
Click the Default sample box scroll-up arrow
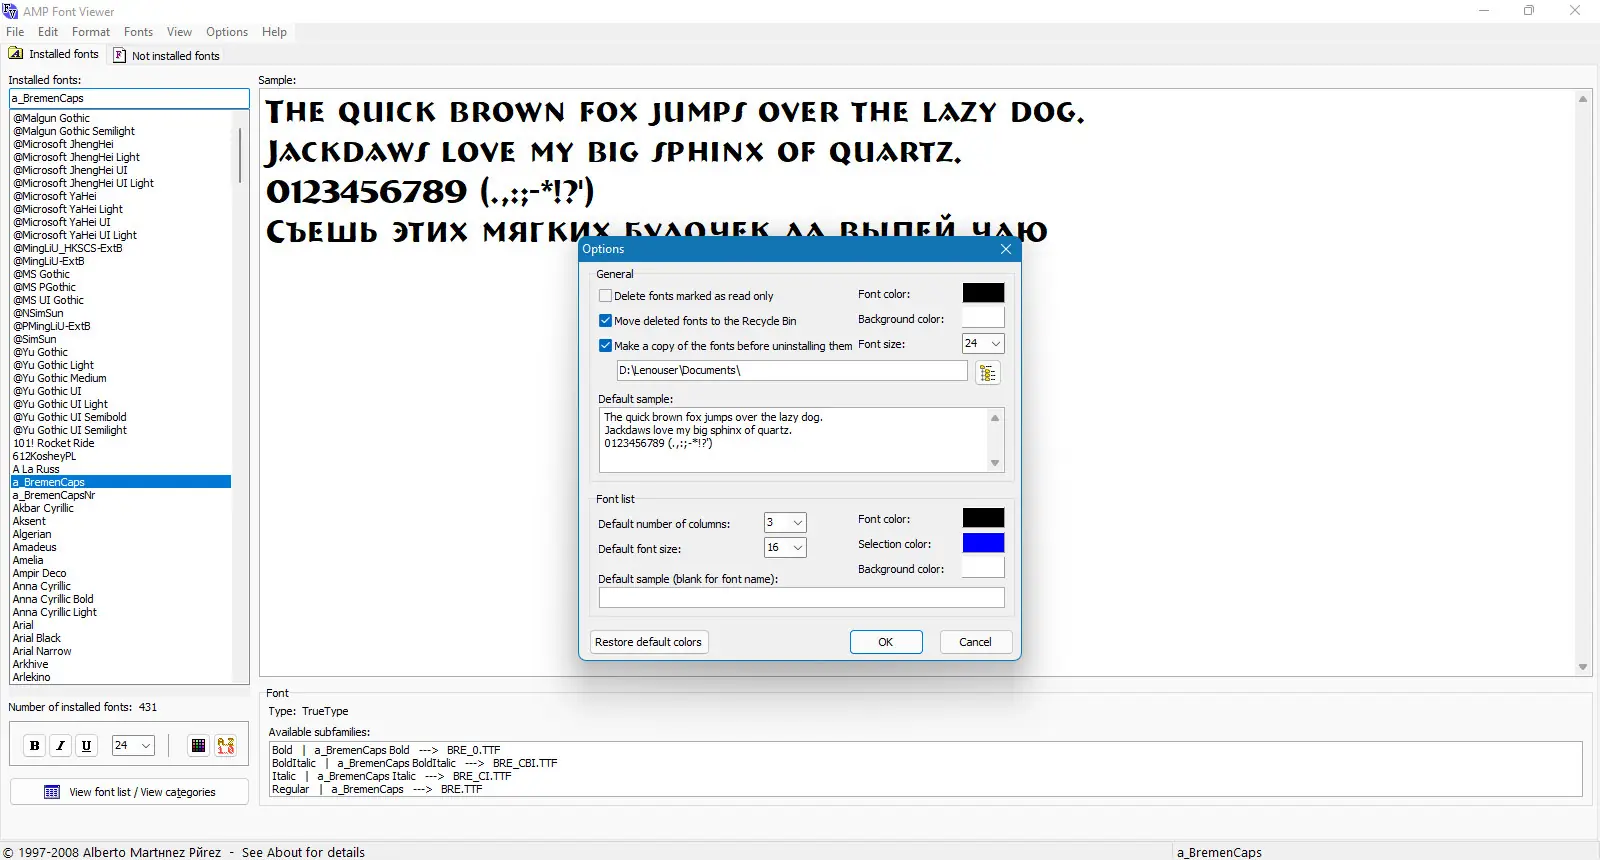click(995, 418)
